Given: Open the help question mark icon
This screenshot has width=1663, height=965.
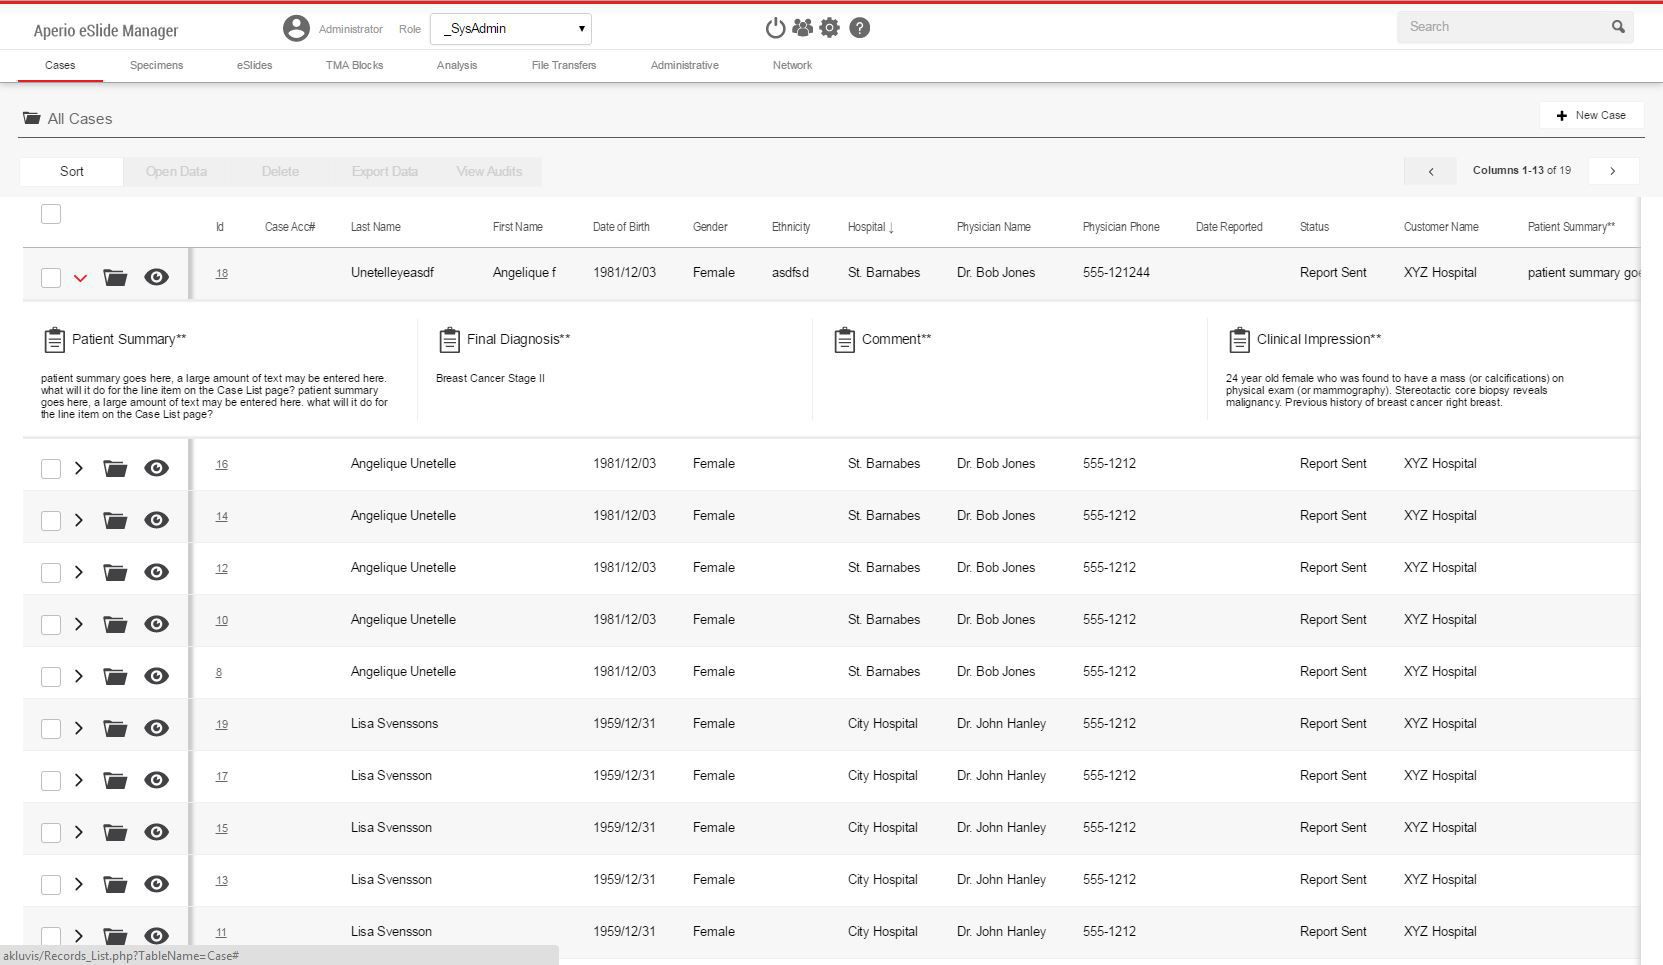Looking at the screenshot, I should 859,28.
